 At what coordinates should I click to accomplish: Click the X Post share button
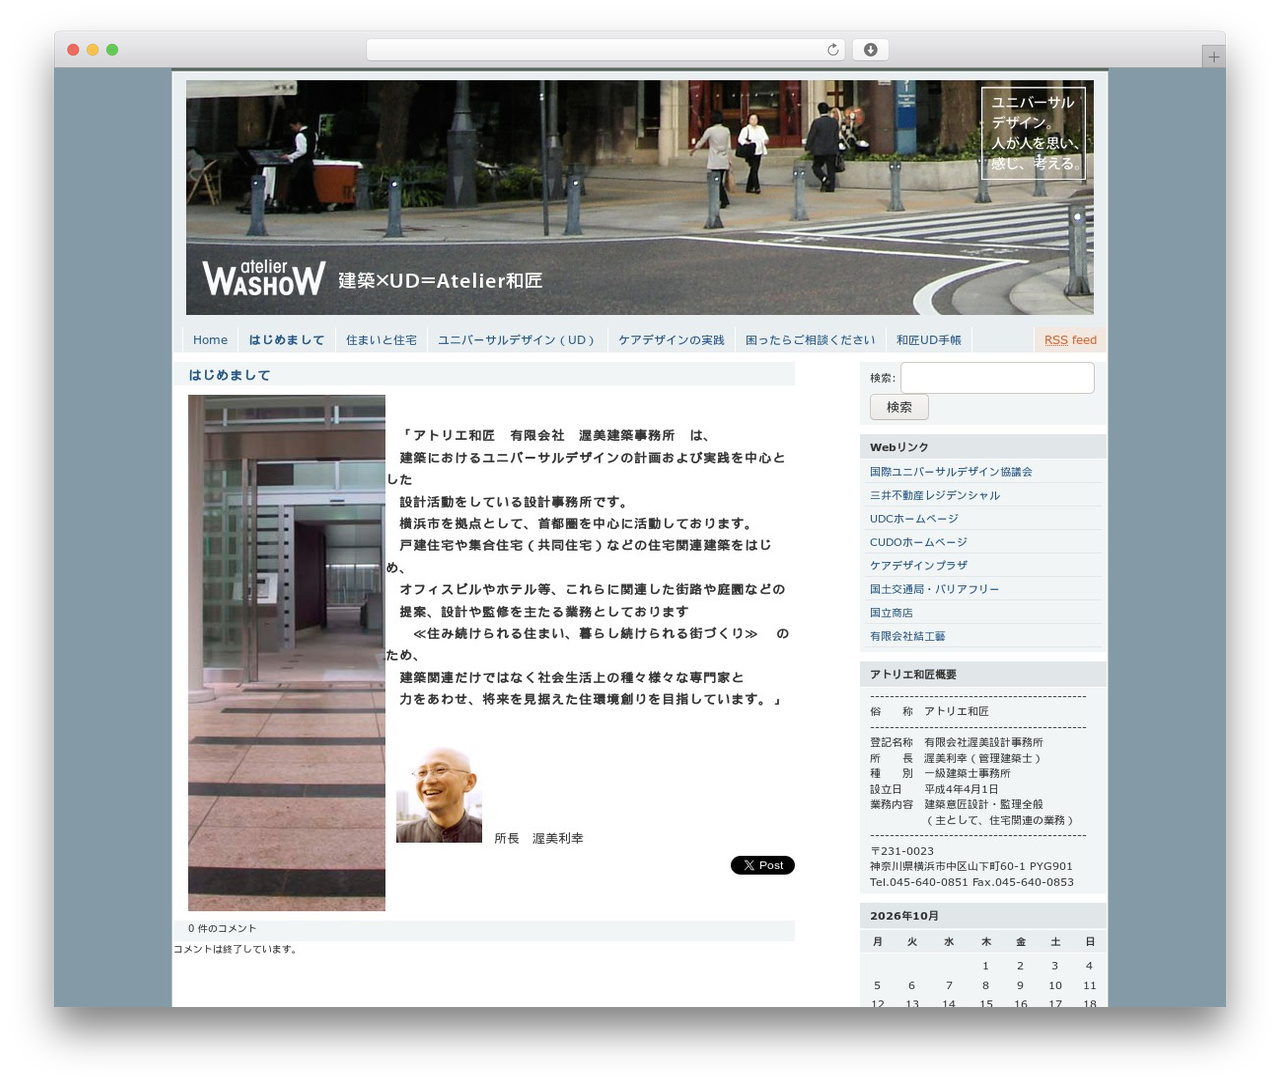[x=762, y=865]
